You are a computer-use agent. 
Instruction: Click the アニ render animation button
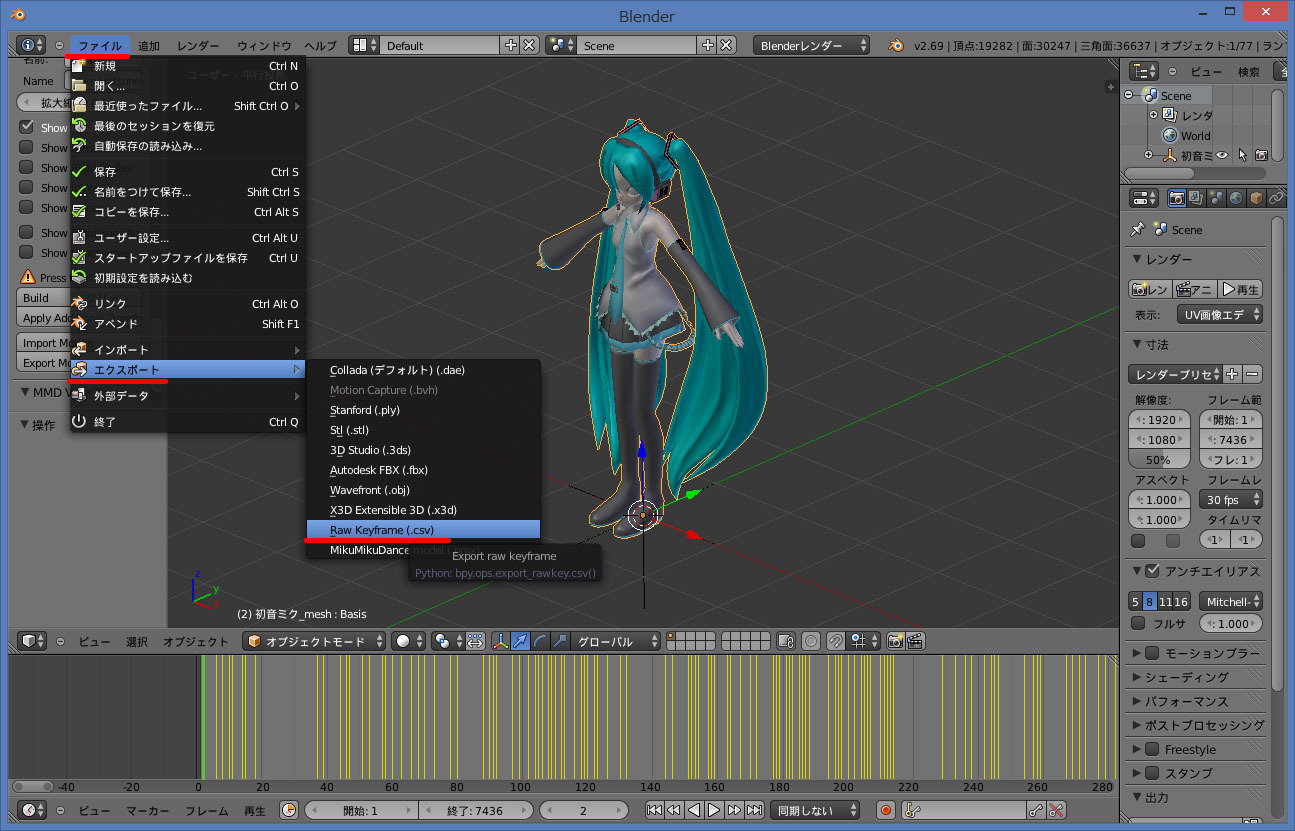click(x=1195, y=289)
